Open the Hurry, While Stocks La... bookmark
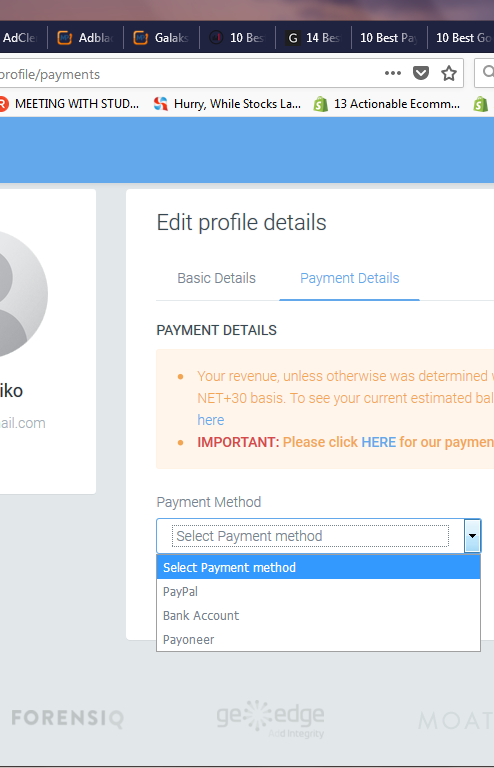The image size is (494, 768). (x=227, y=104)
